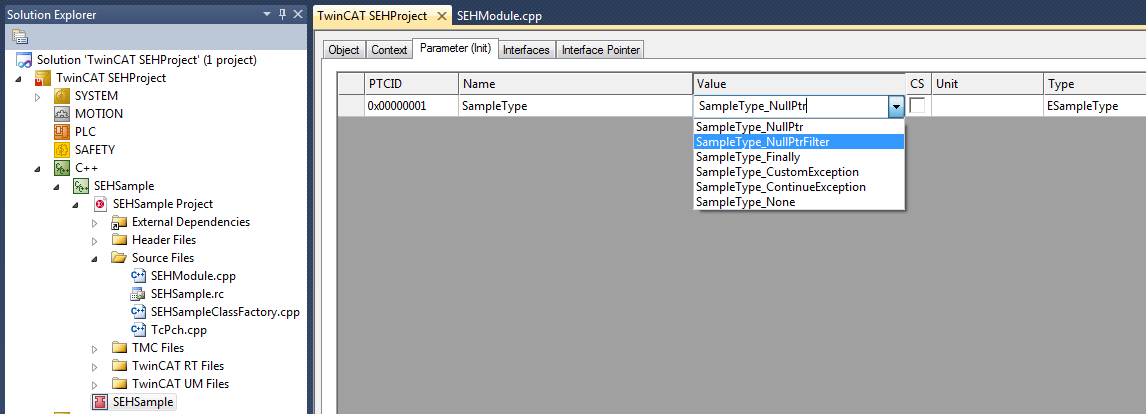
Task: Expand the TMC Files folder
Action: coord(94,348)
